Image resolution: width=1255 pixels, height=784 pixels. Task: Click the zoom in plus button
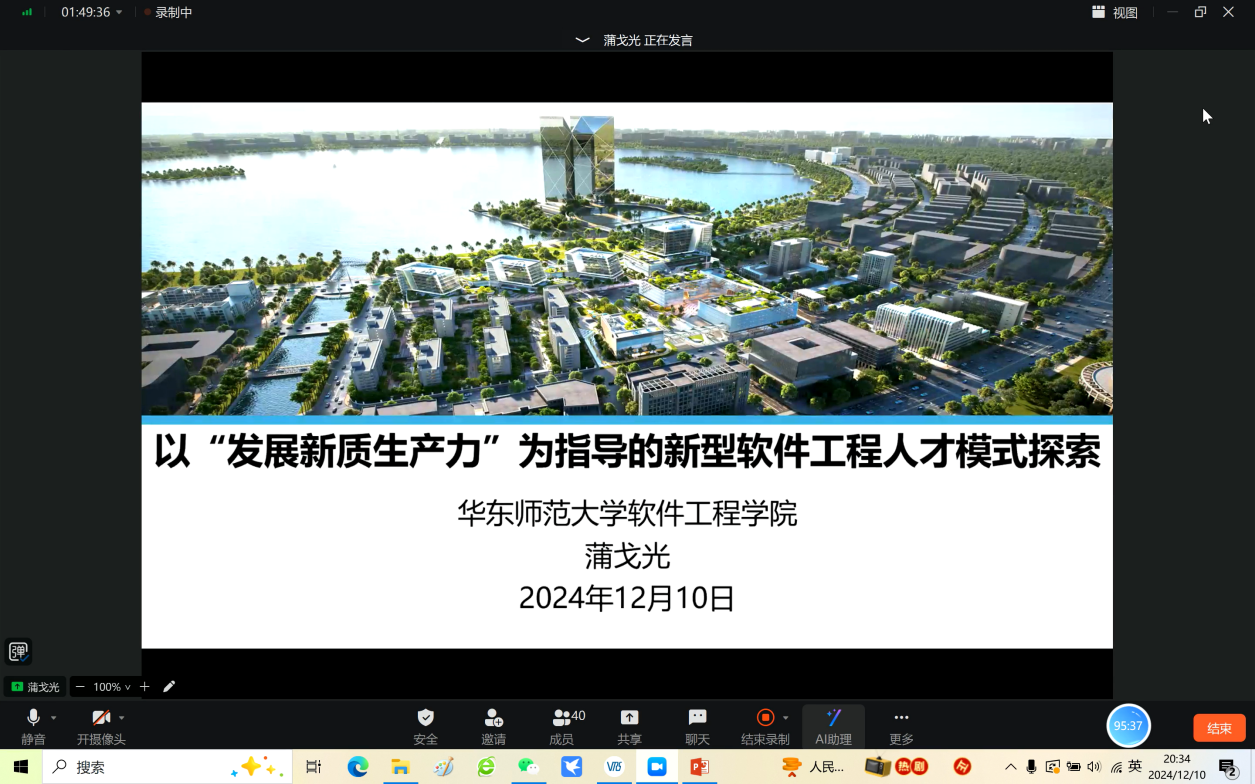pos(145,686)
